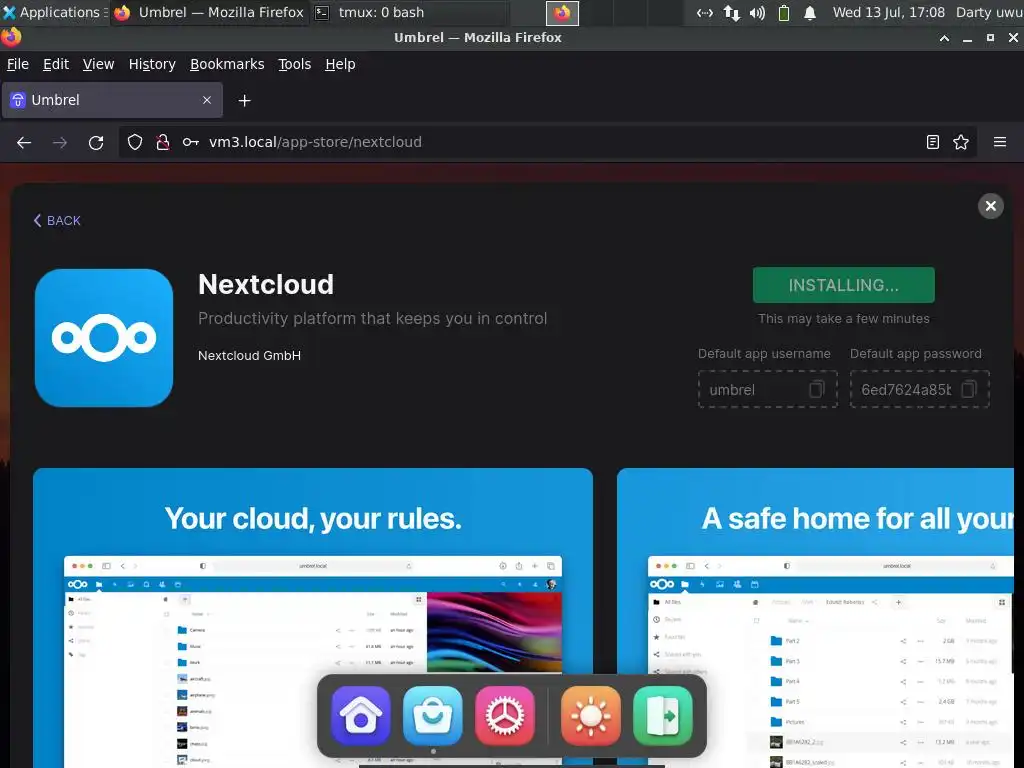Open 'Your cloud, your rules' screenshot
Viewport: 1024px width, 768px height.
[313, 617]
